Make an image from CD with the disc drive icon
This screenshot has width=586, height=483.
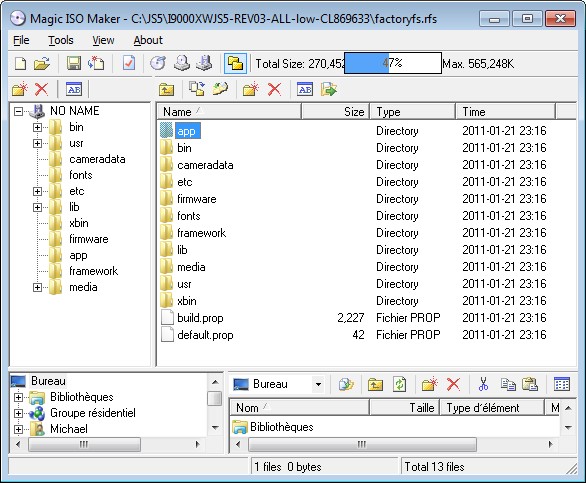(x=182, y=63)
